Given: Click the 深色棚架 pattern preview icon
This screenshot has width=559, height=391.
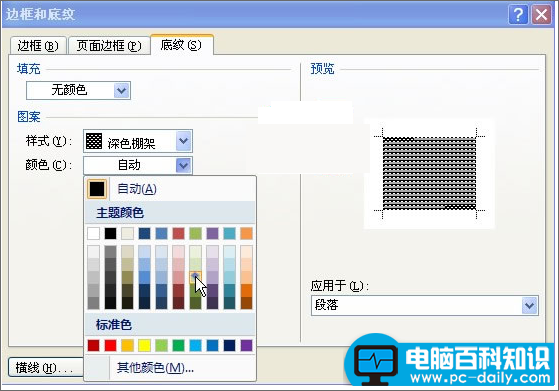Looking at the screenshot, I should (94, 141).
